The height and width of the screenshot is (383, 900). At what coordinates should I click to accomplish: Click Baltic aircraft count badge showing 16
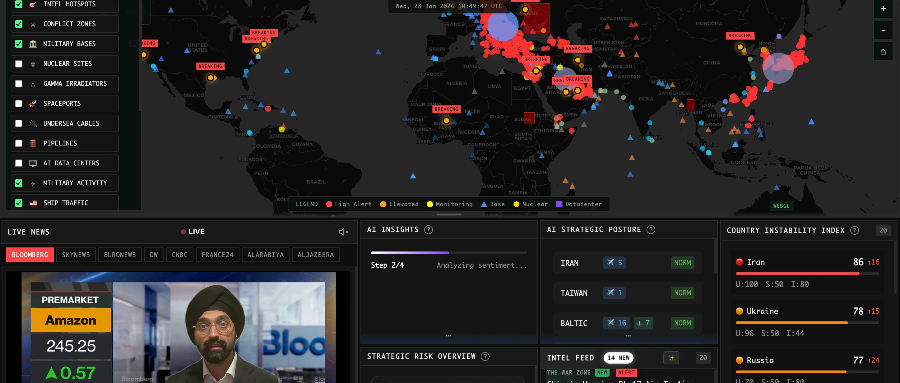pyautogui.click(x=617, y=323)
